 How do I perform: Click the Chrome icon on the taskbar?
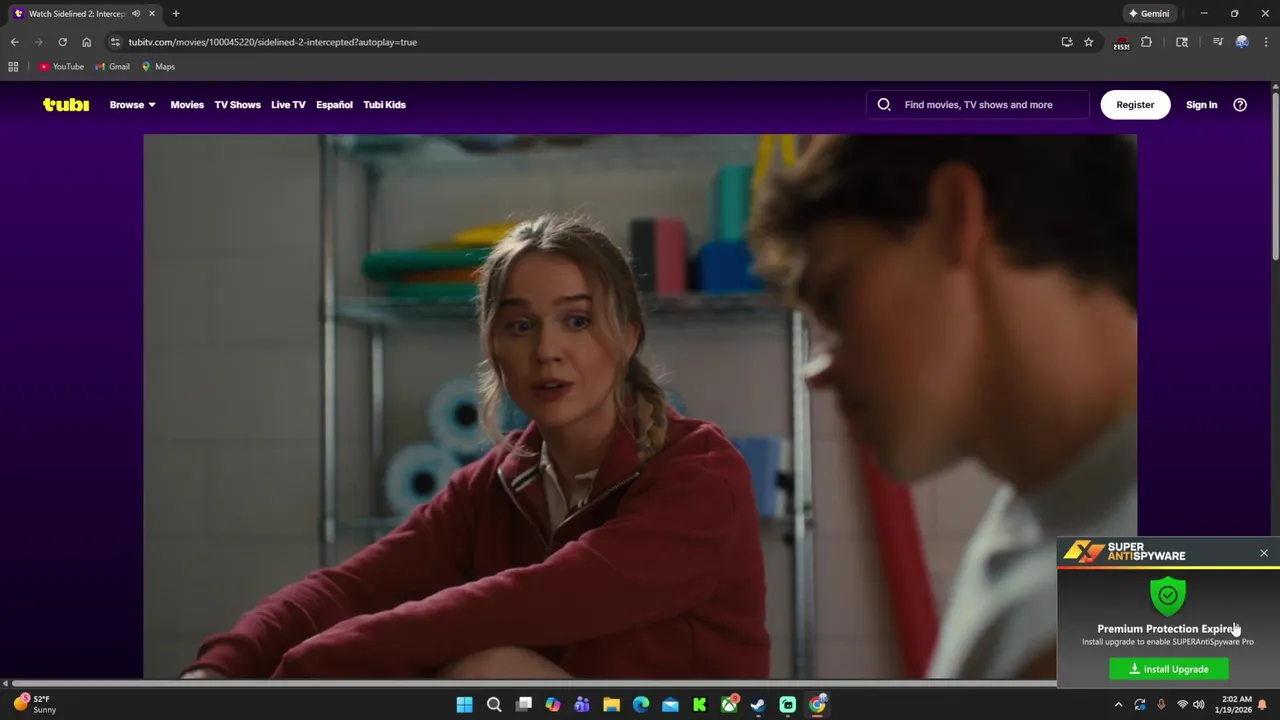pos(817,705)
